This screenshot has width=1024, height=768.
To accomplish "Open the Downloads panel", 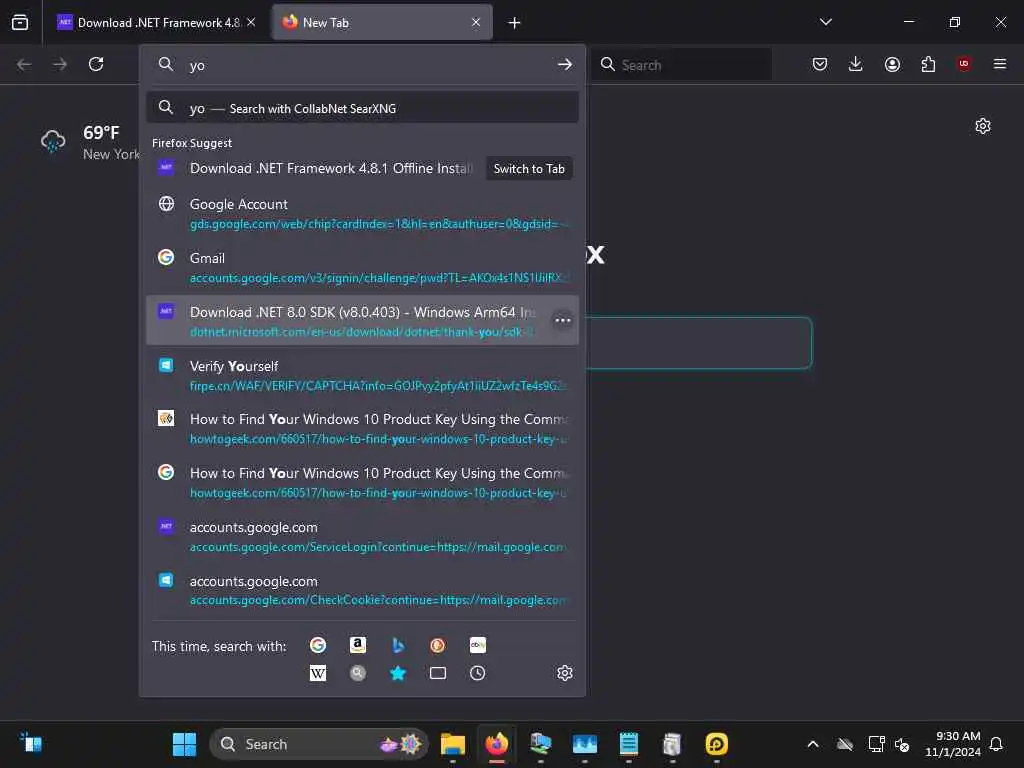I will 856,64.
